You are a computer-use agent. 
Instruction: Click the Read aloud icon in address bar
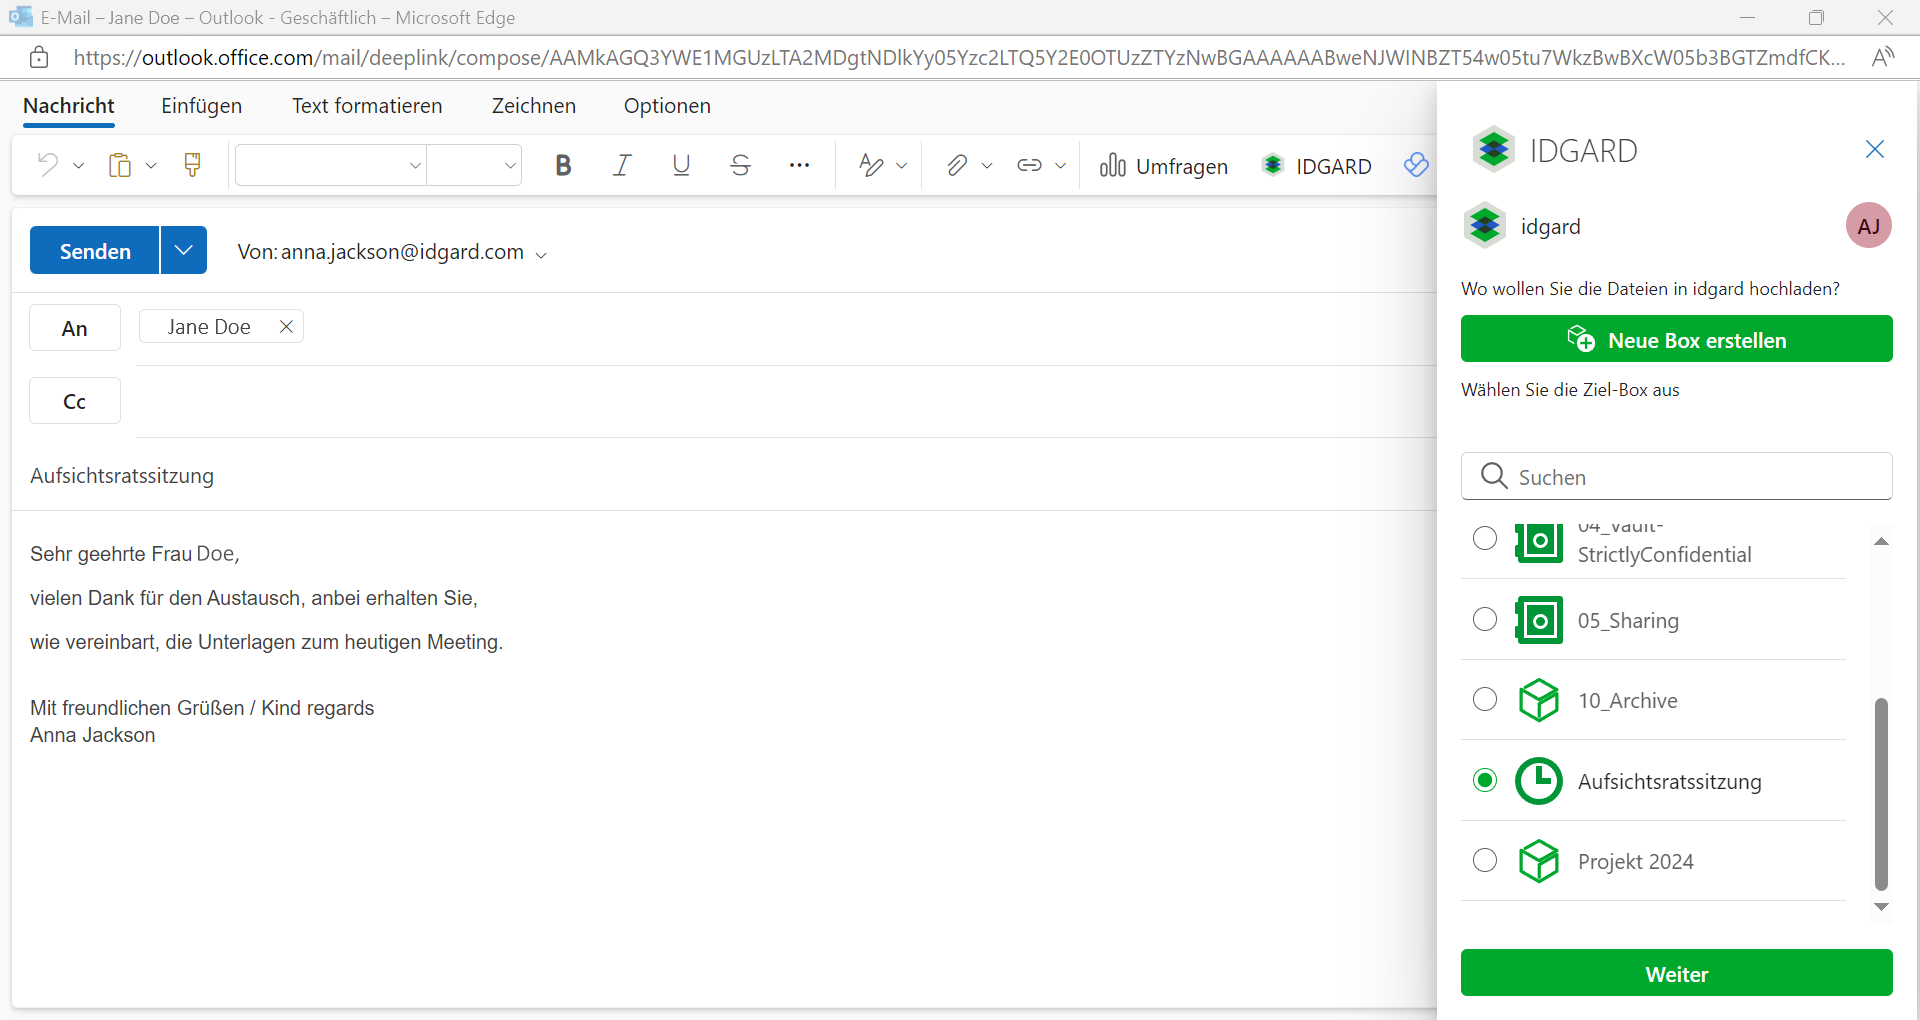click(x=1882, y=57)
